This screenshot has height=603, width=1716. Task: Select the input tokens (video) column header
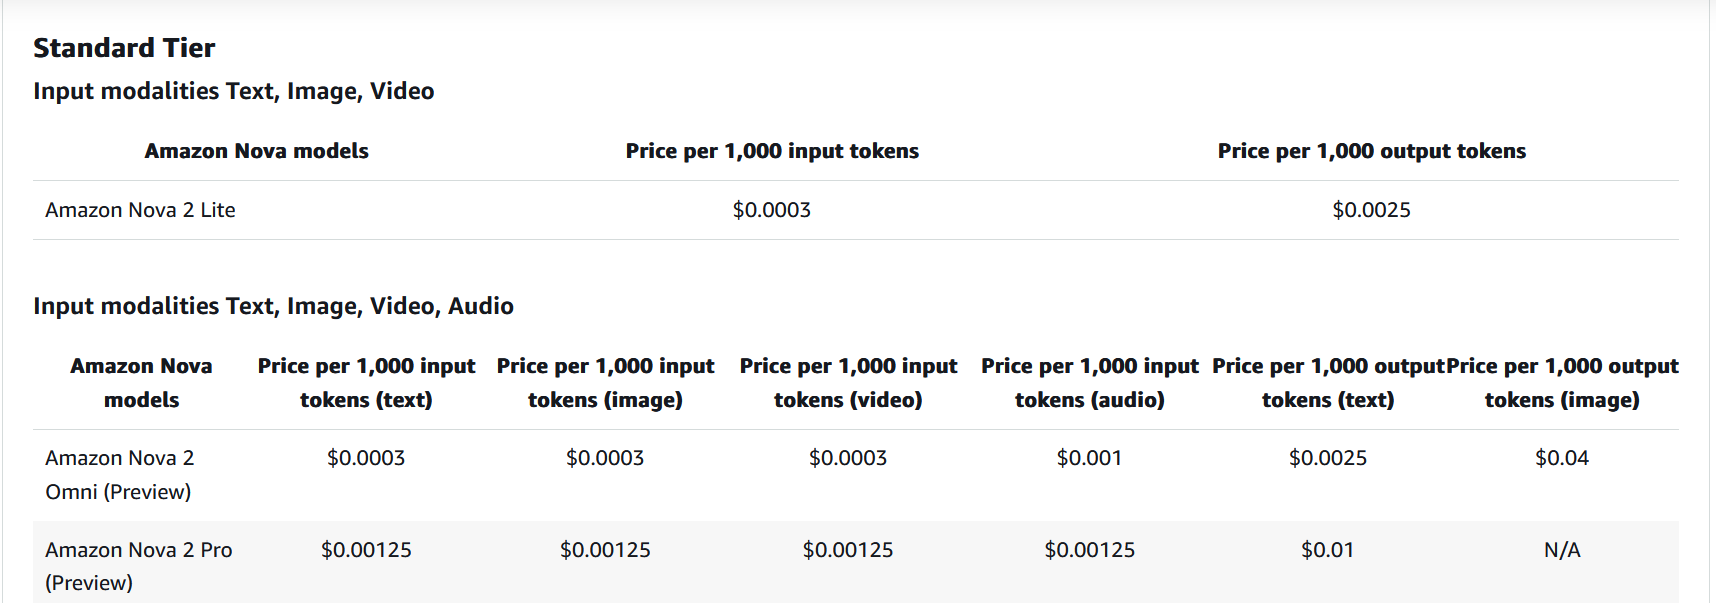tap(848, 383)
